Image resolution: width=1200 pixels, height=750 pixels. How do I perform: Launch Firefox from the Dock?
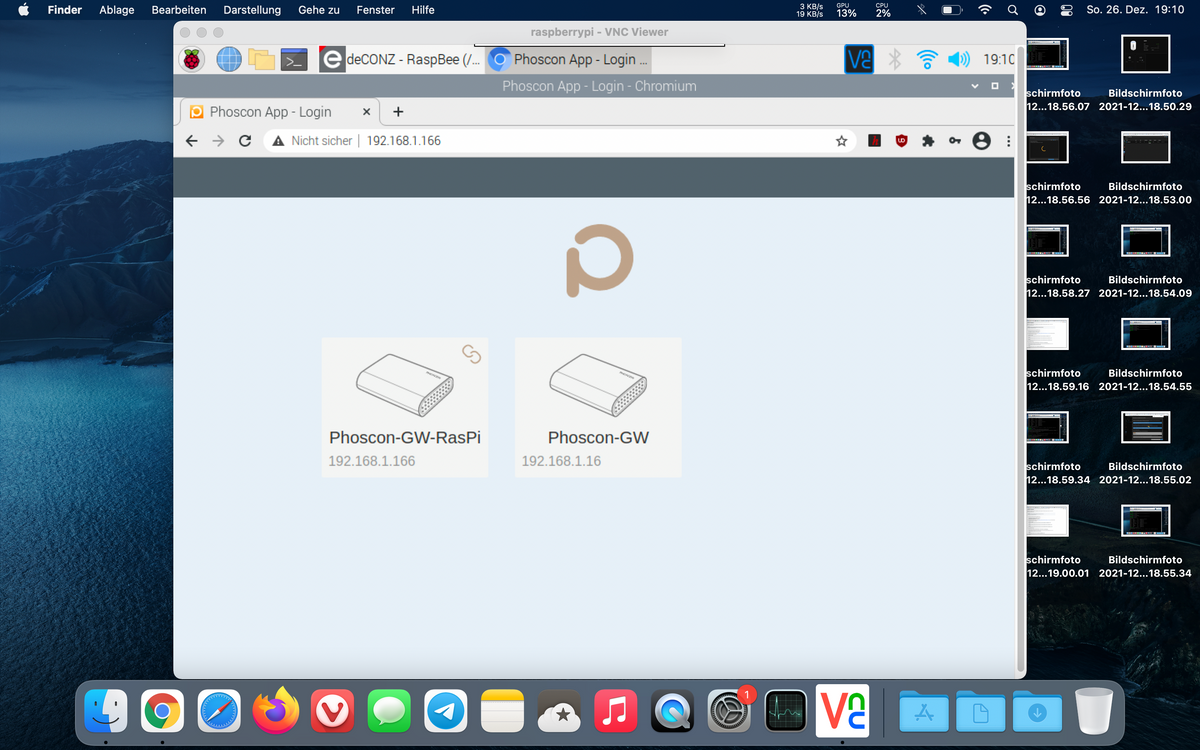click(276, 710)
